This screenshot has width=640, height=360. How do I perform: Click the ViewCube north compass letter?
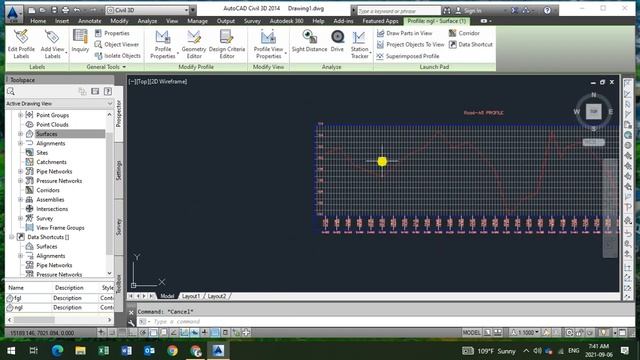coord(593,95)
